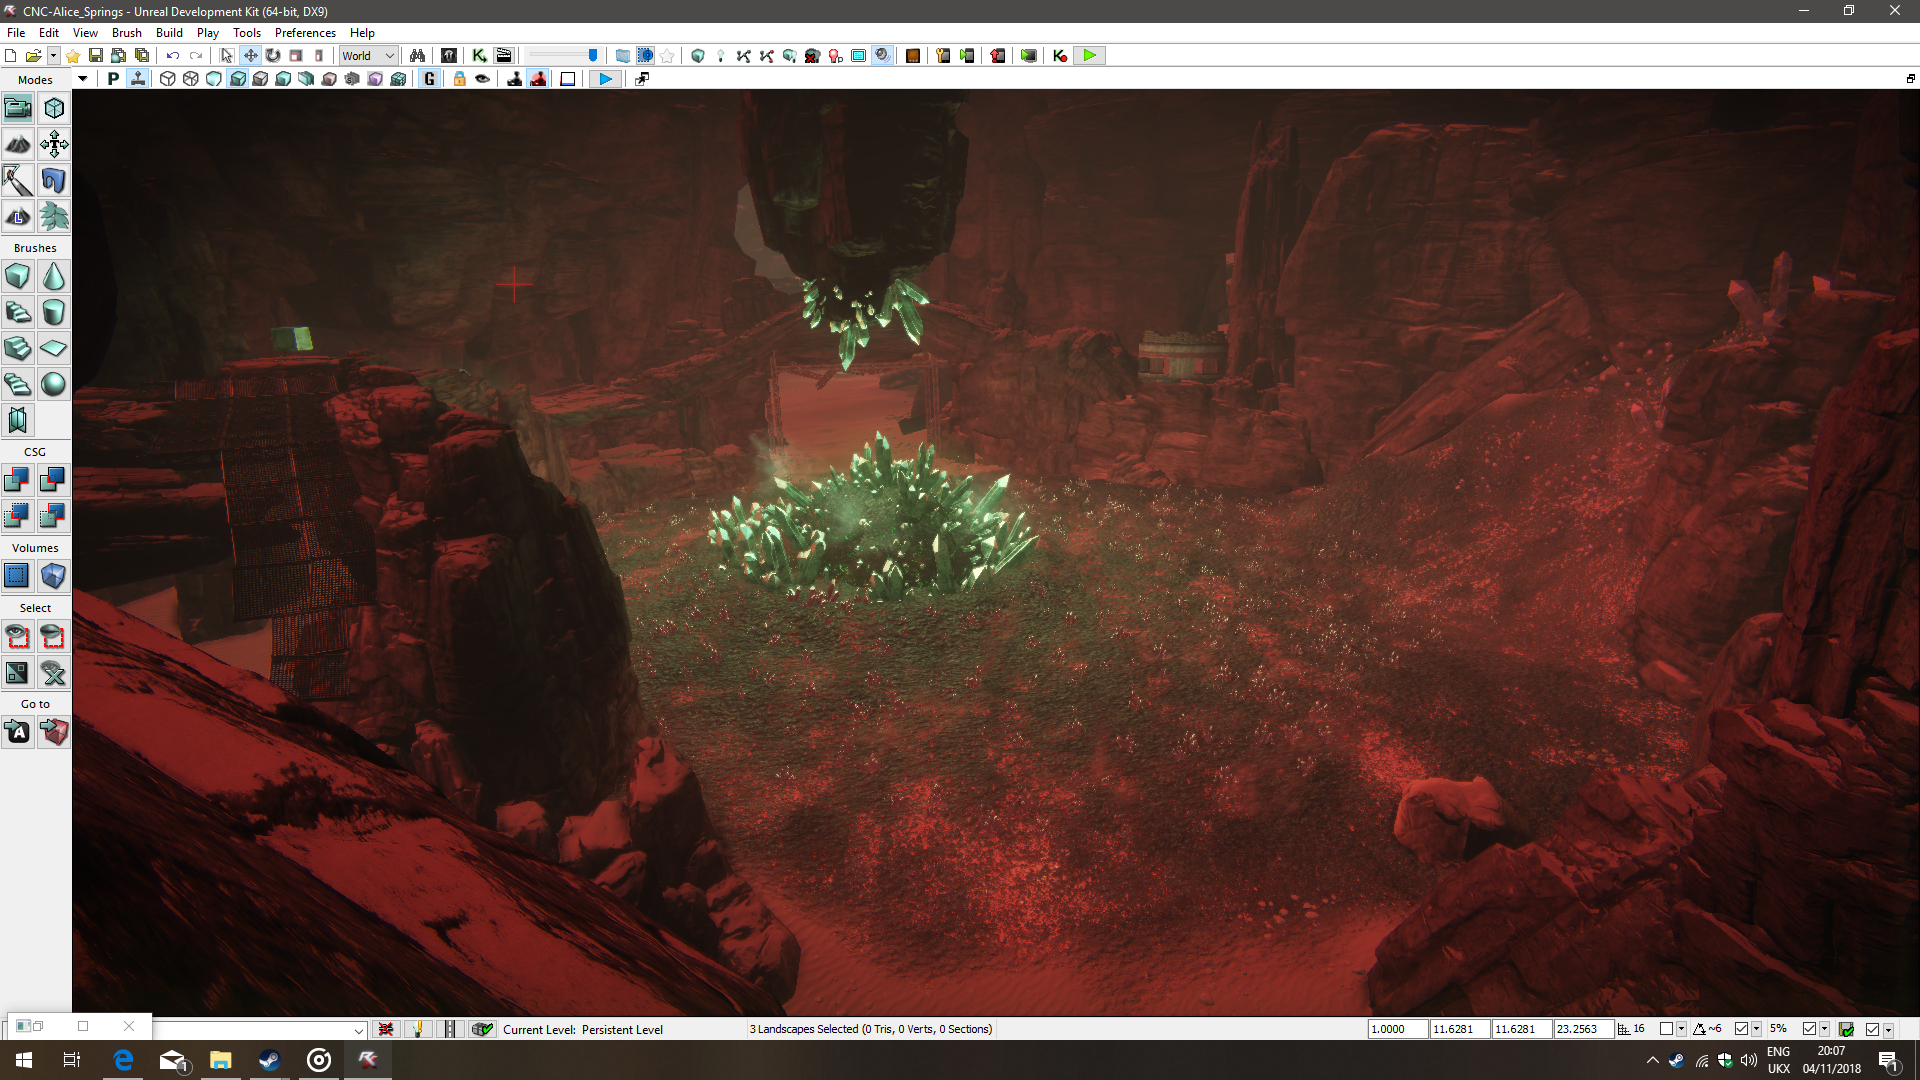Open the command console dropdown in status bar
The image size is (1920, 1080).
pos(358,1030)
